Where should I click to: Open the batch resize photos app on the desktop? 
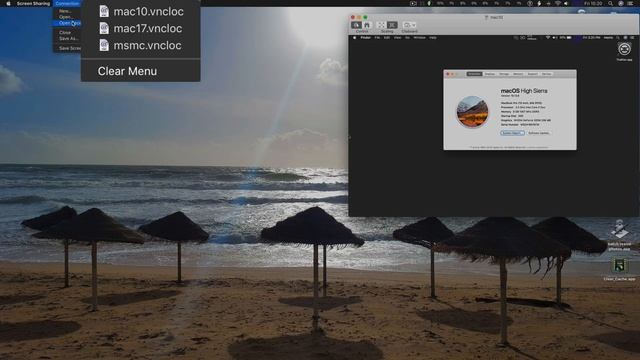coord(620,230)
